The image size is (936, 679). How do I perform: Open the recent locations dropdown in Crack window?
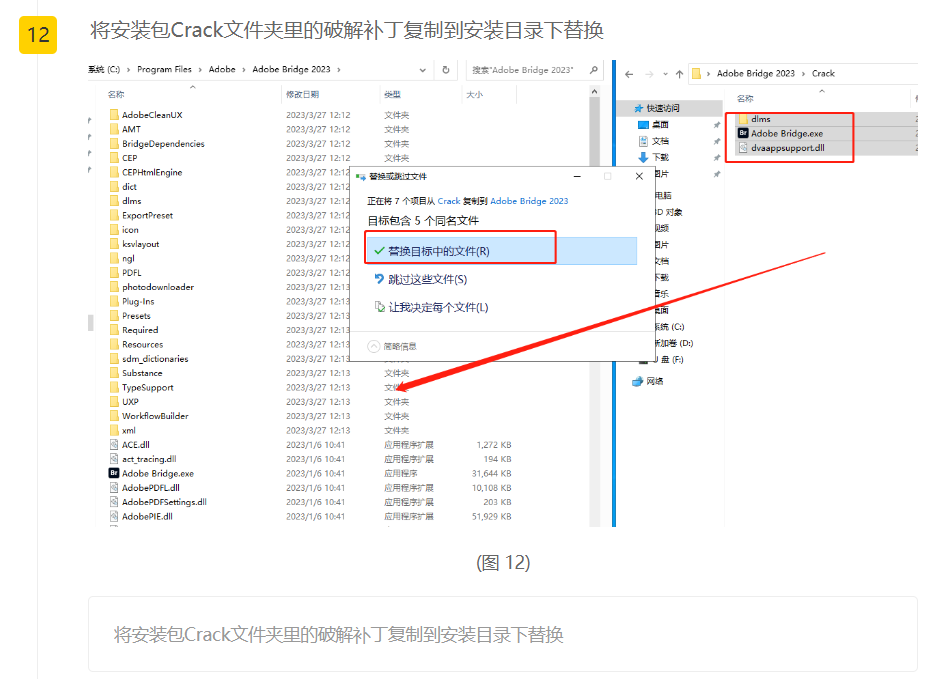coord(665,74)
